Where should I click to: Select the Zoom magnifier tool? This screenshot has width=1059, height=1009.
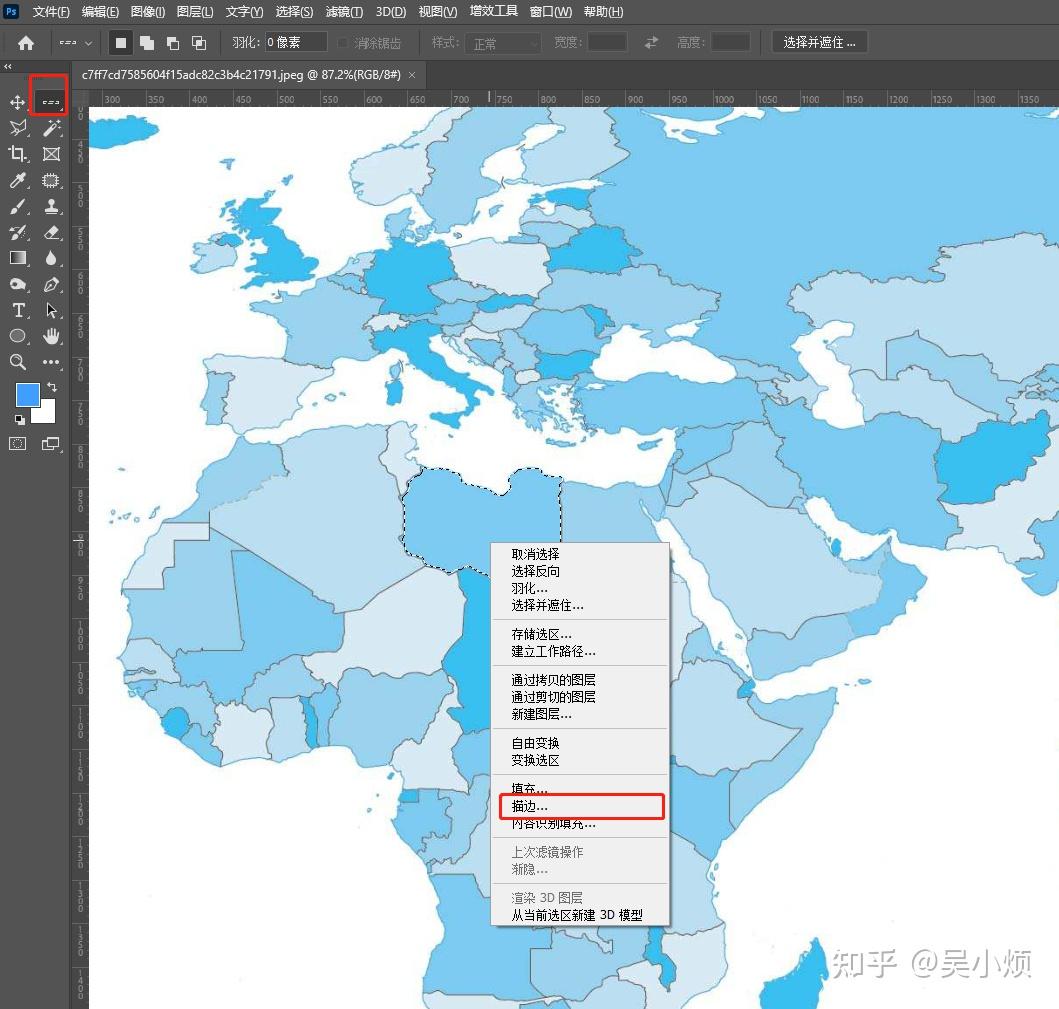tap(18, 362)
